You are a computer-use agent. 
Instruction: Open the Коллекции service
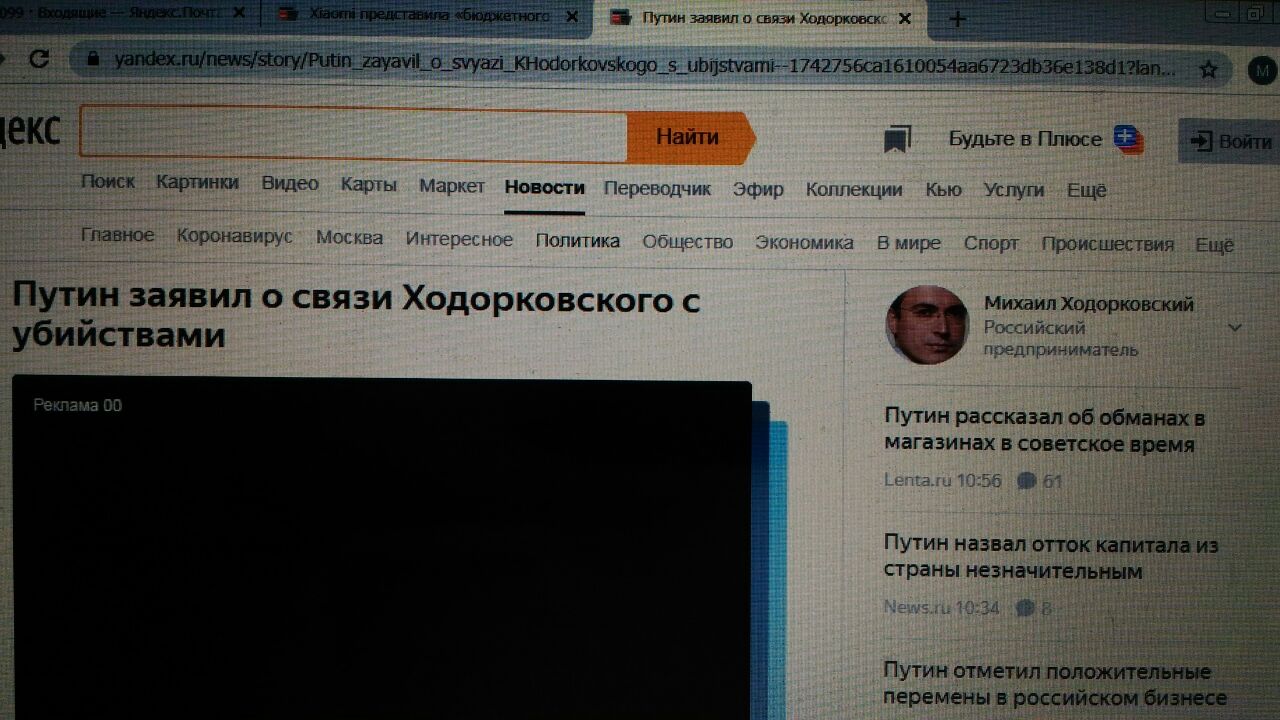[x=854, y=189]
